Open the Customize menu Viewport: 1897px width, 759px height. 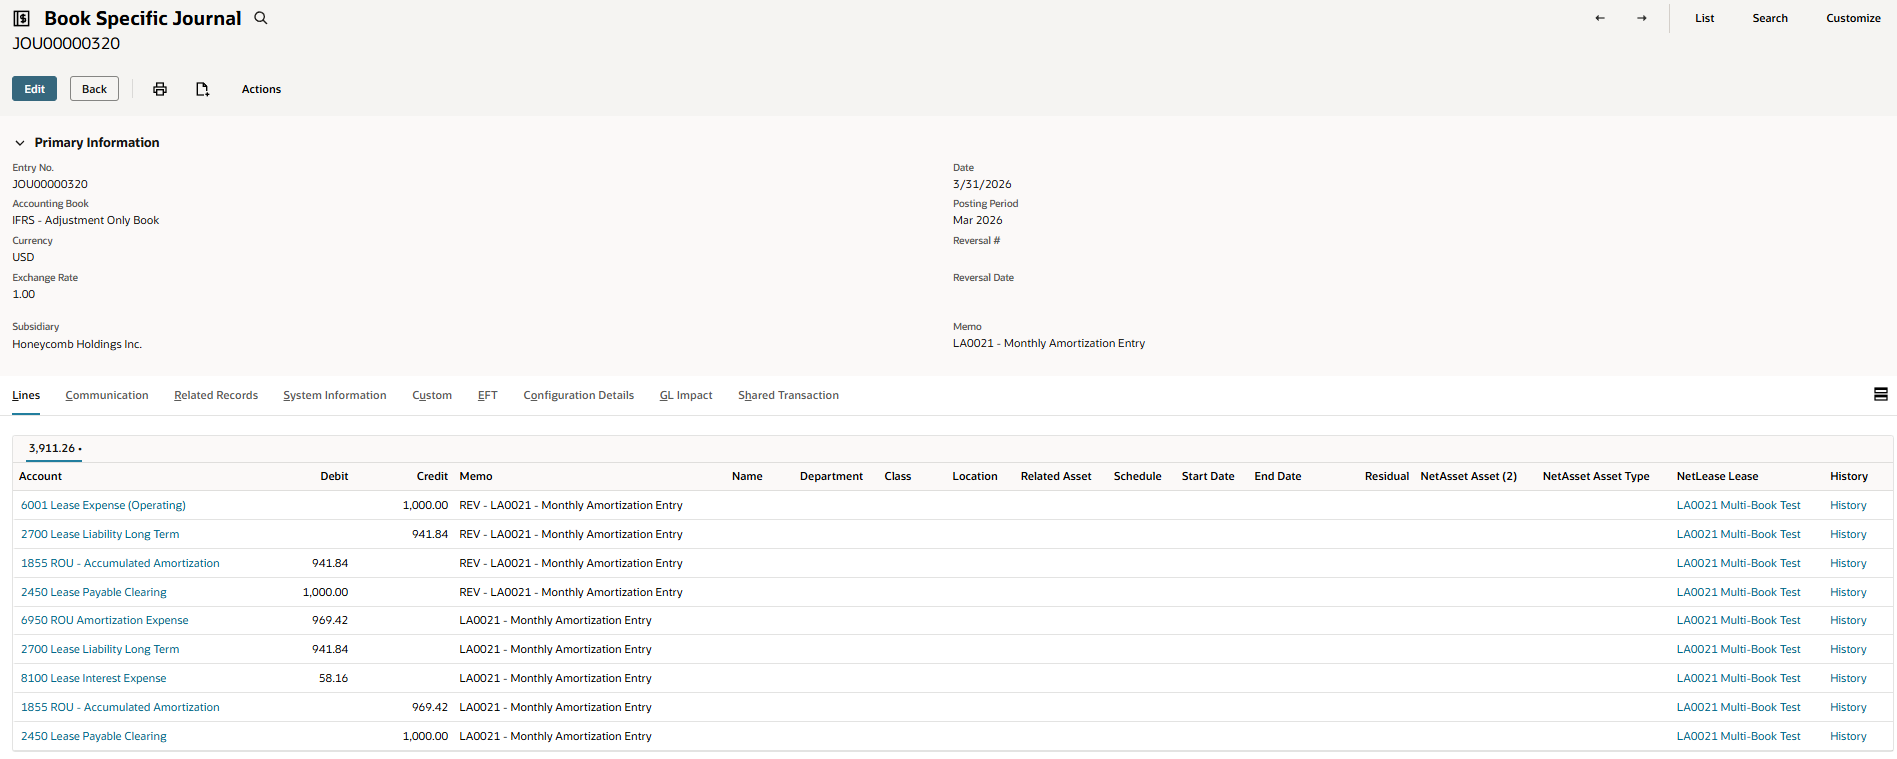(x=1853, y=18)
